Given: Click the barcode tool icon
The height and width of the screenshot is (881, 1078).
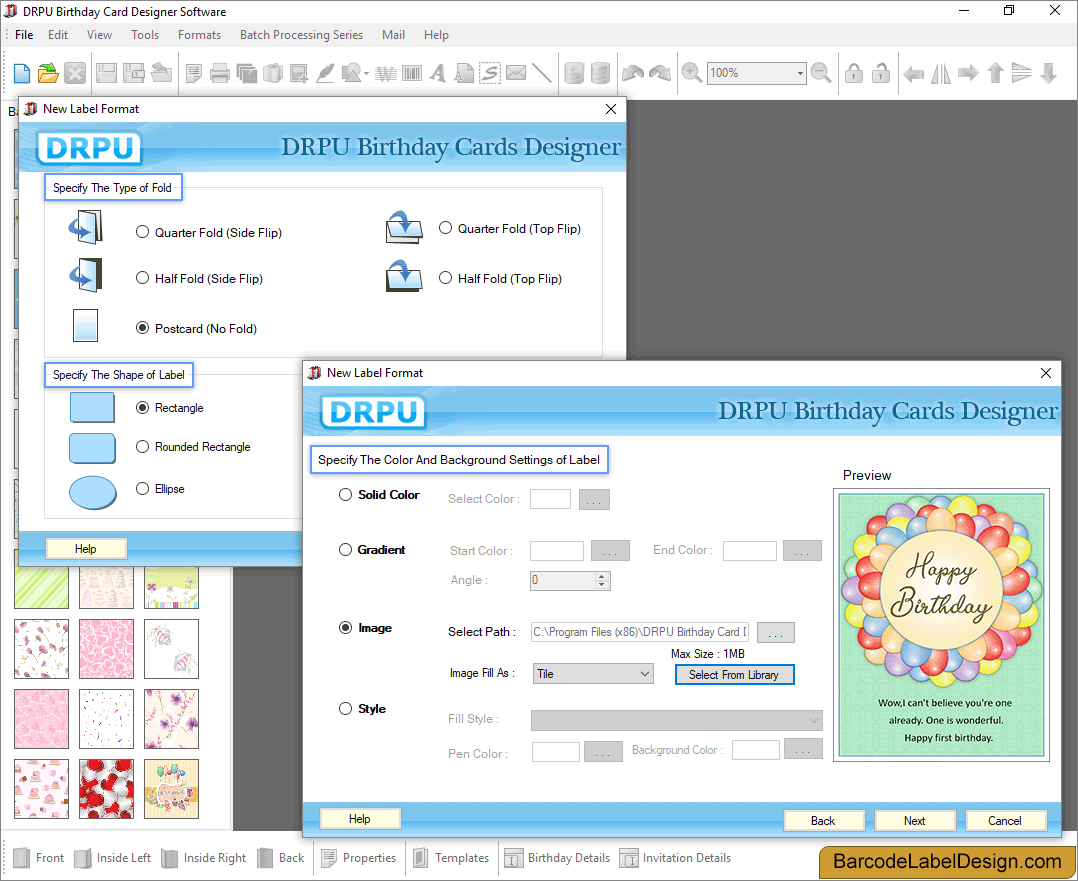Looking at the screenshot, I should (x=412, y=73).
